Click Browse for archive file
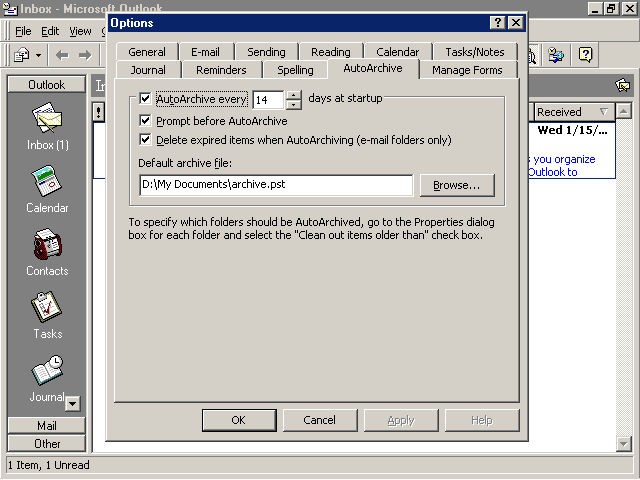This screenshot has height=480, width=640. point(457,185)
